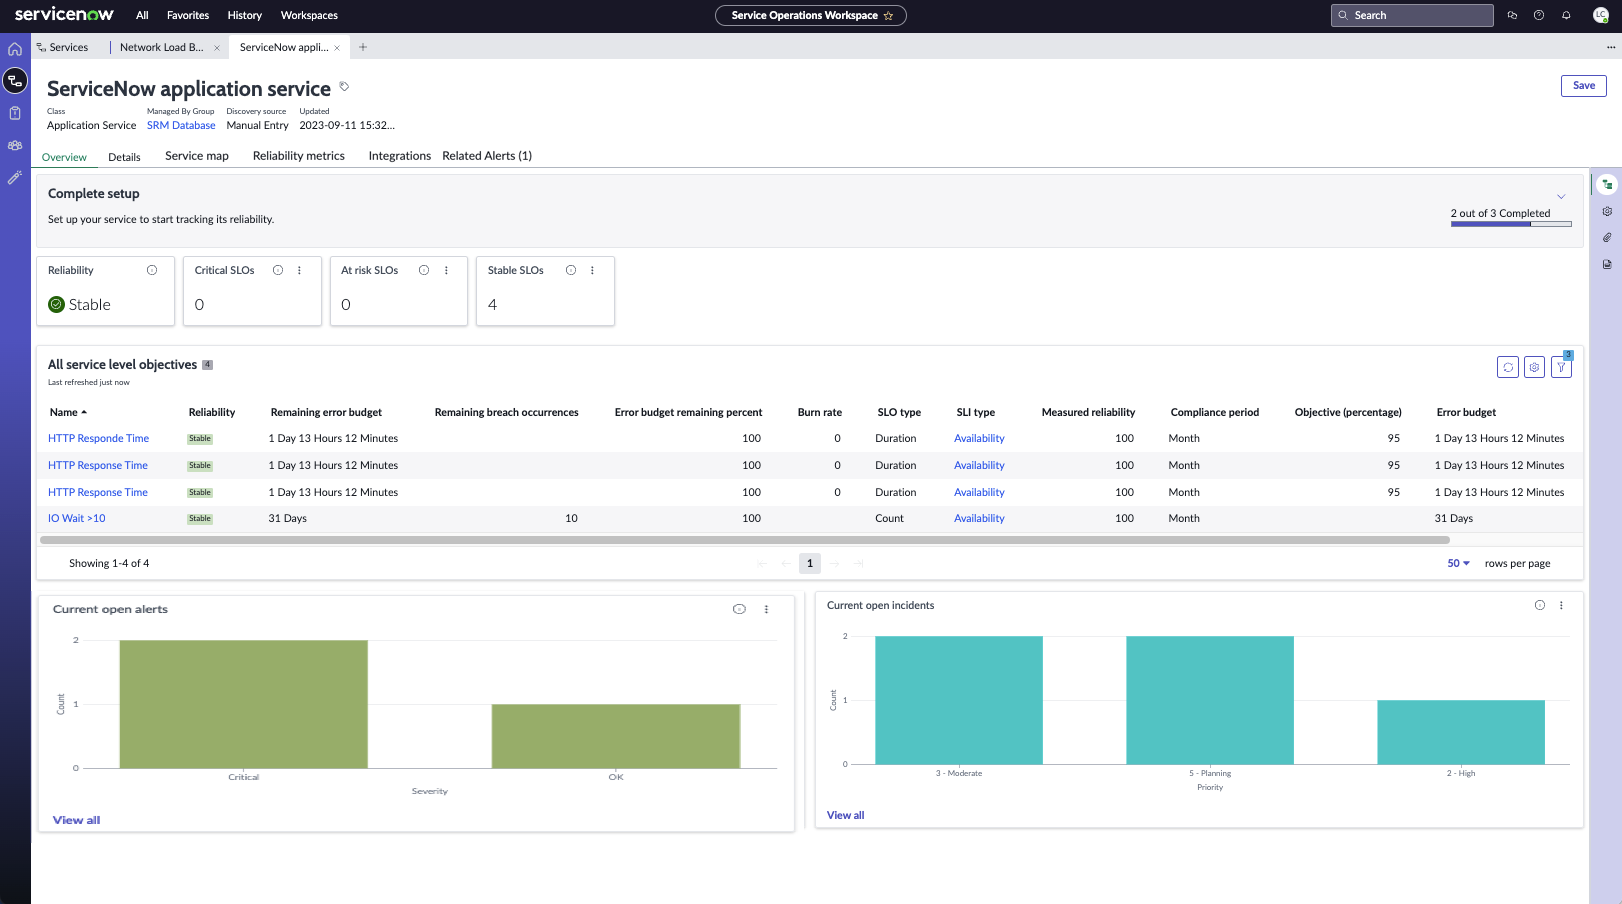Open the service map icon in right sidebar
This screenshot has width=1622, height=904.
1607,184
